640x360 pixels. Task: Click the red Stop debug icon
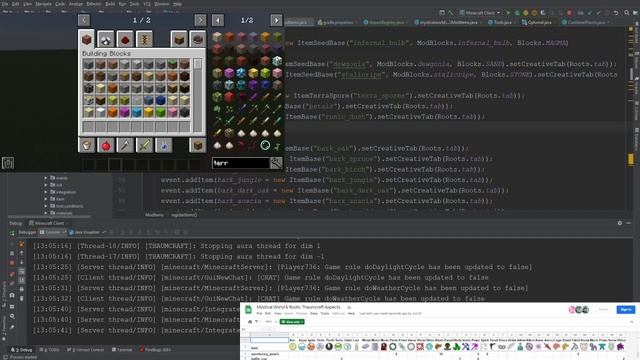[12, 262]
